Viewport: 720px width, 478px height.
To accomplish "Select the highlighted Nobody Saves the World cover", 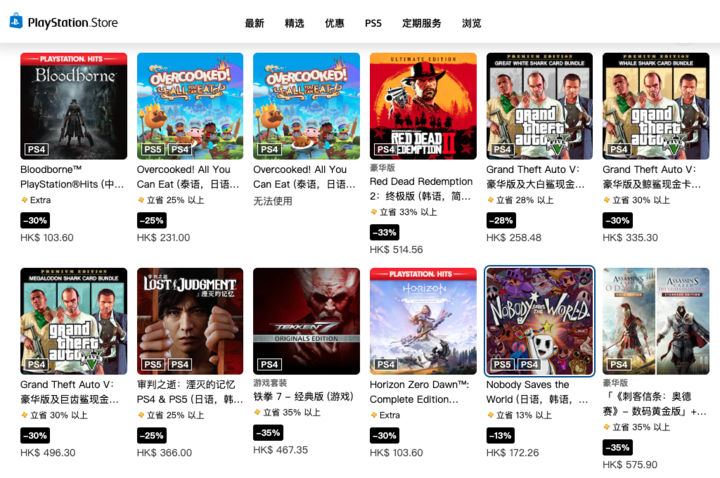I will click(x=540, y=321).
